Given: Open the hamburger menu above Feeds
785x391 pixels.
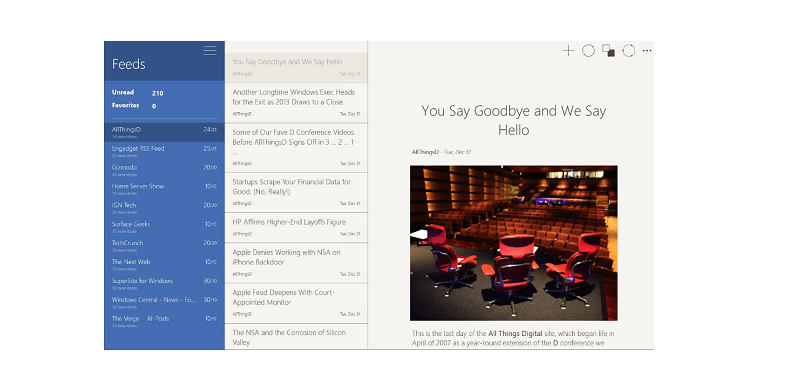Looking at the screenshot, I should click(210, 51).
